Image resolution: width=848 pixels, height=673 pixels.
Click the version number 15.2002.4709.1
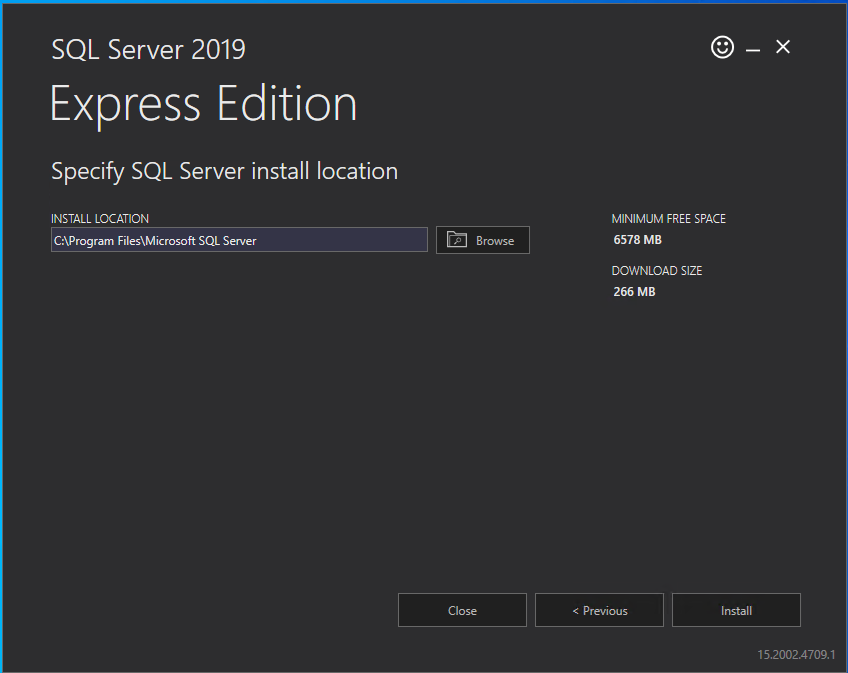(x=796, y=655)
